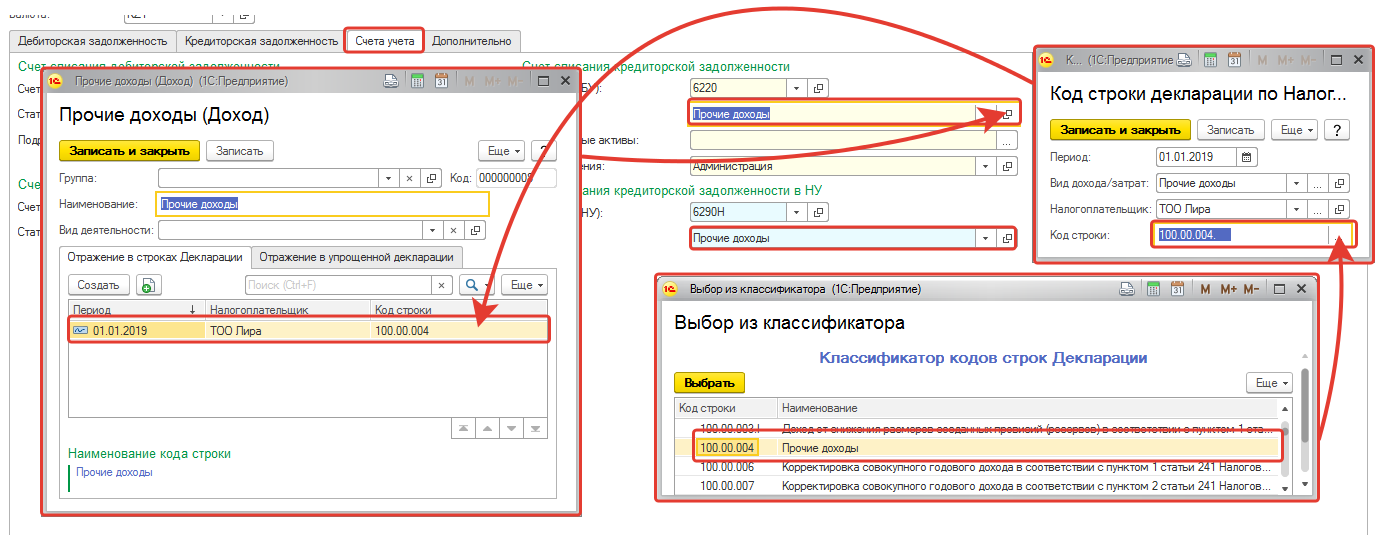Image resolution: width=1386 pixels, height=535 pixels.
Task: Open calendar icon in Прочие доходы window
Action: [440, 81]
